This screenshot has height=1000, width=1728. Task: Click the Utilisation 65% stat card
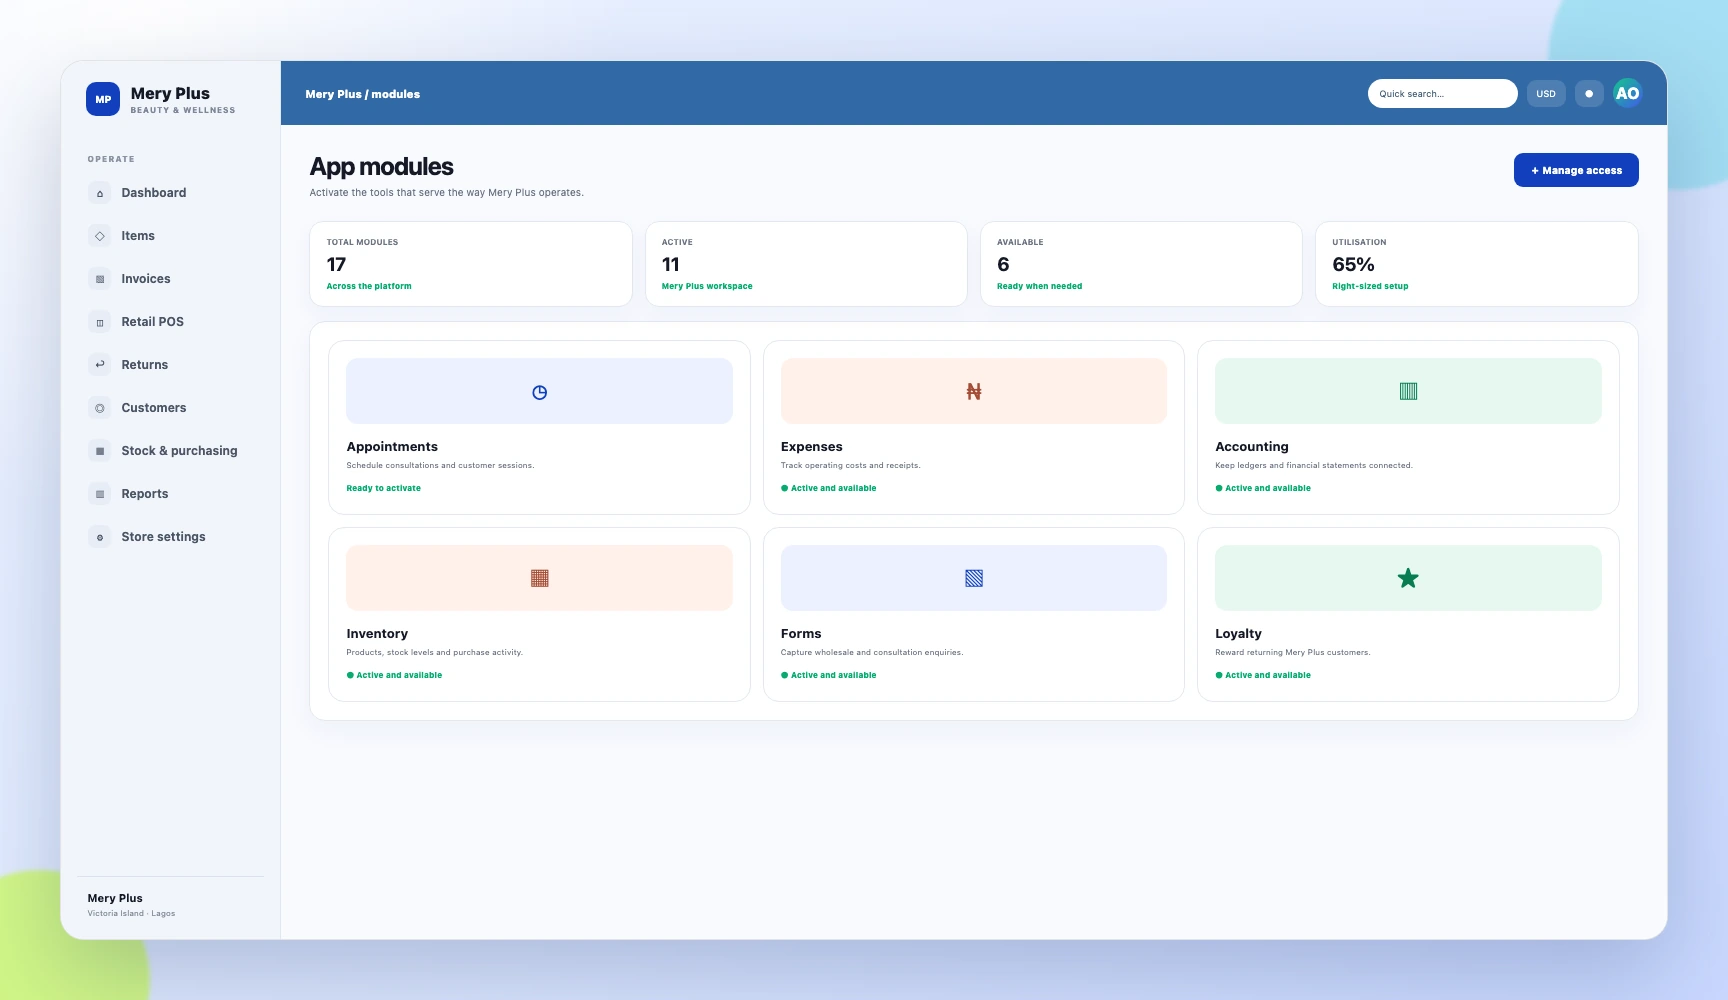[x=1477, y=264]
